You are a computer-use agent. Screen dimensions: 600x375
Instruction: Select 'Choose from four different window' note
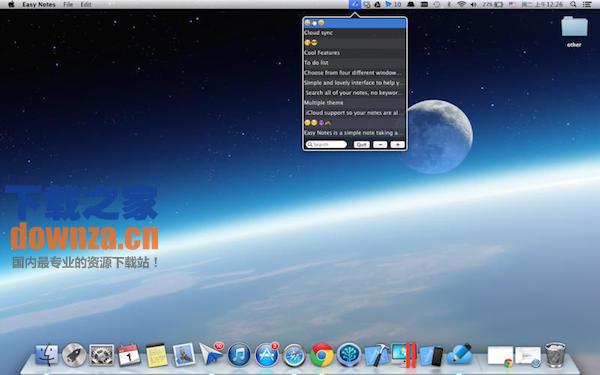[x=354, y=73]
